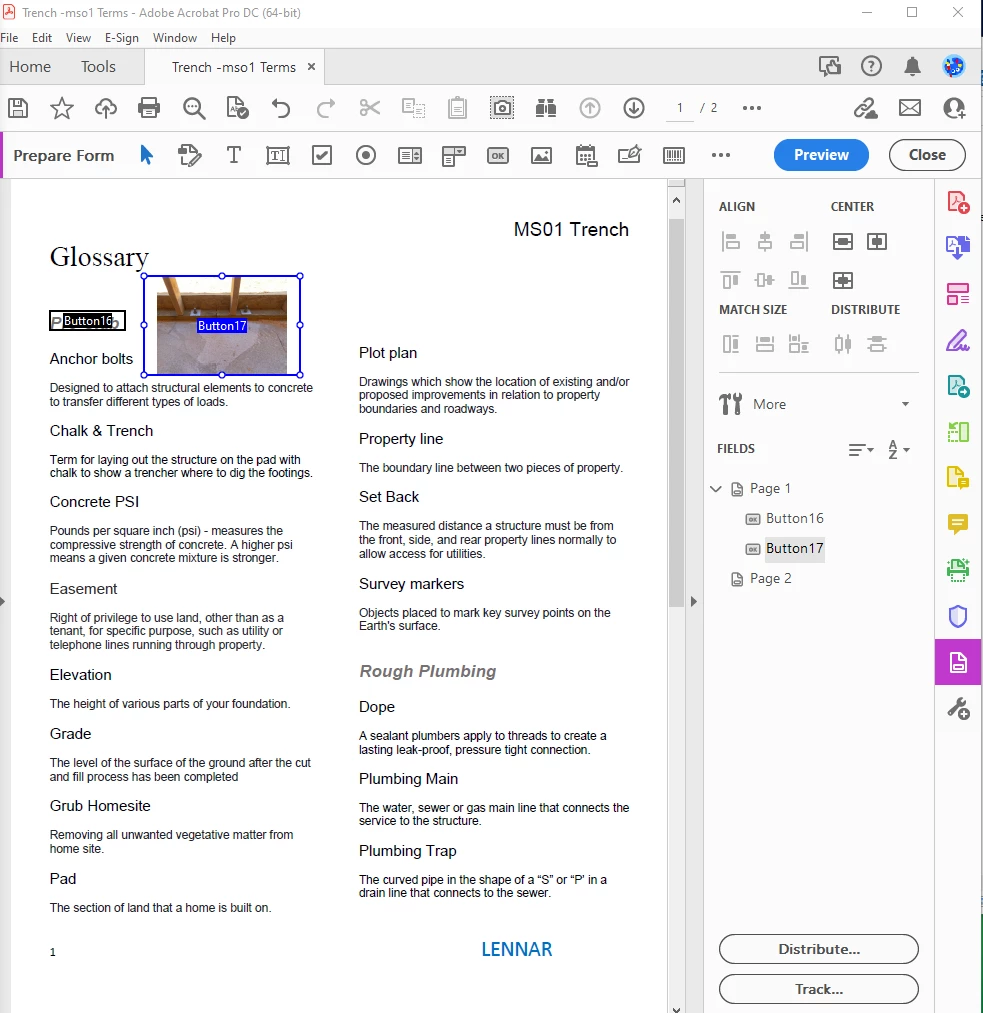983x1013 pixels.
Task: Add an image field
Action: [541, 156]
